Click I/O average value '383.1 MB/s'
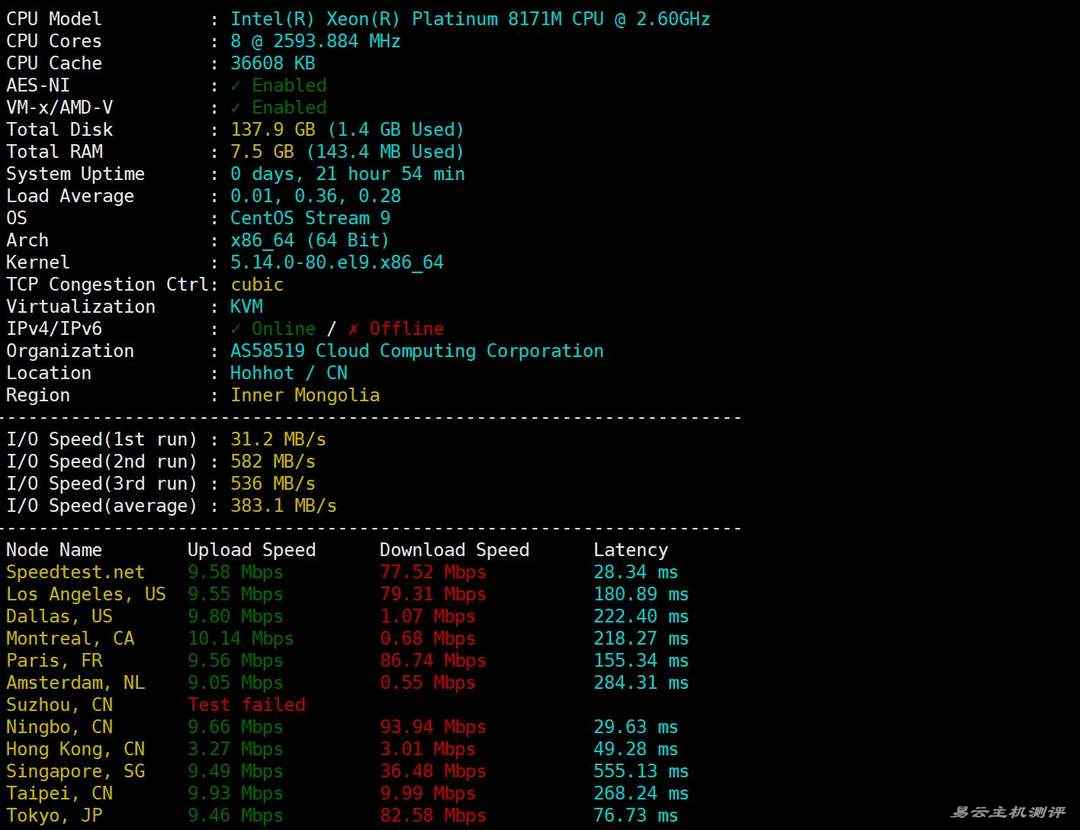Viewport: 1080px width, 830px height. click(283, 506)
